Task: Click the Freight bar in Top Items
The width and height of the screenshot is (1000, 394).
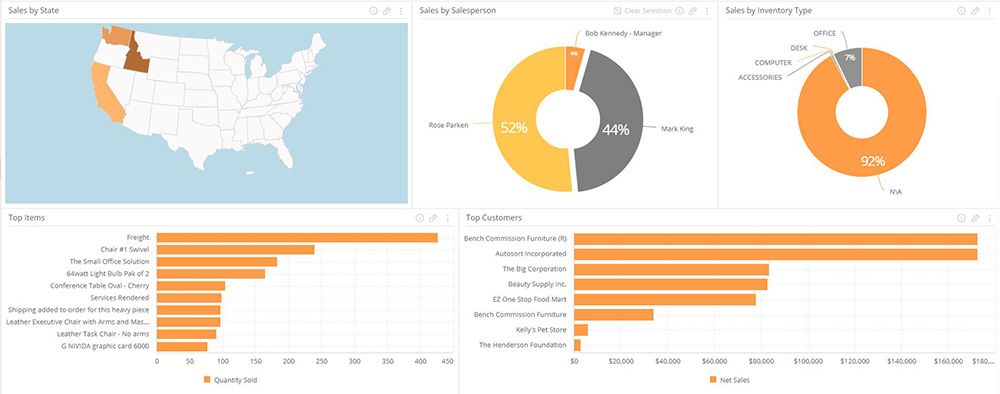Action: coord(297,237)
